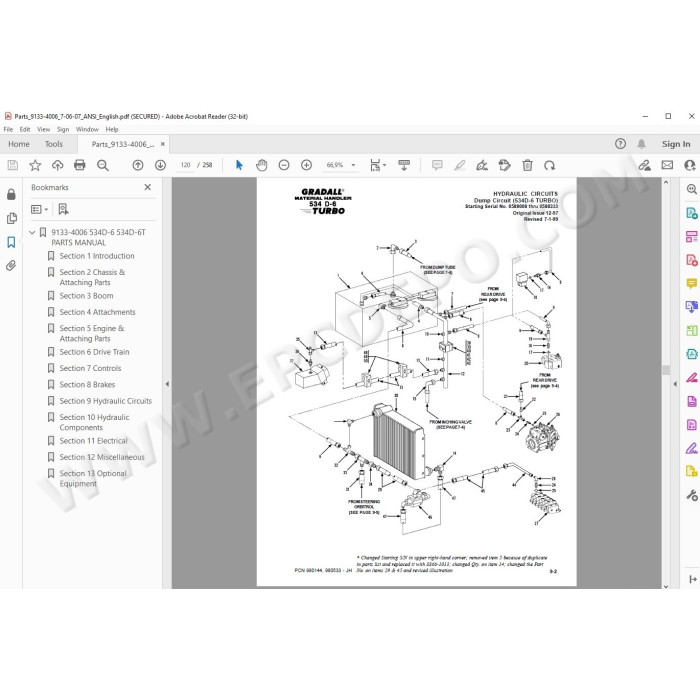The height and width of the screenshot is (700, 700).
Task: Click the find current bookmark icon
Action: [x=63, y=209]
